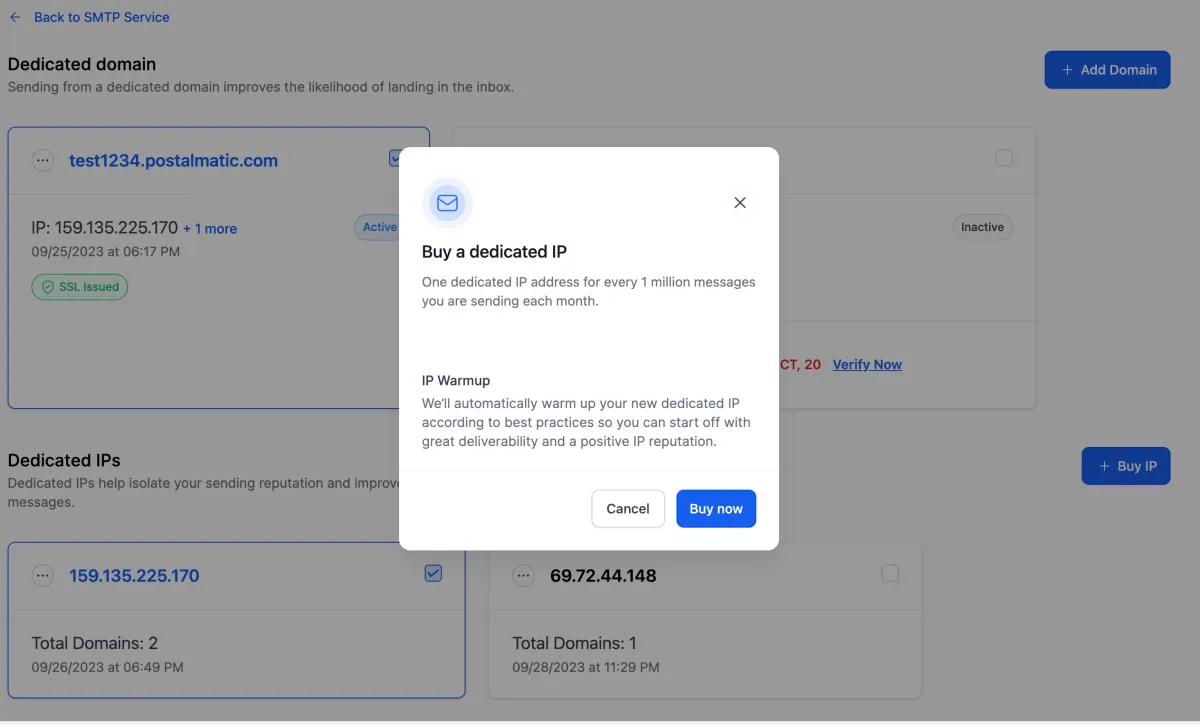
Task: Click the back arrow to SMTP Service
Action: click(15, 17)
